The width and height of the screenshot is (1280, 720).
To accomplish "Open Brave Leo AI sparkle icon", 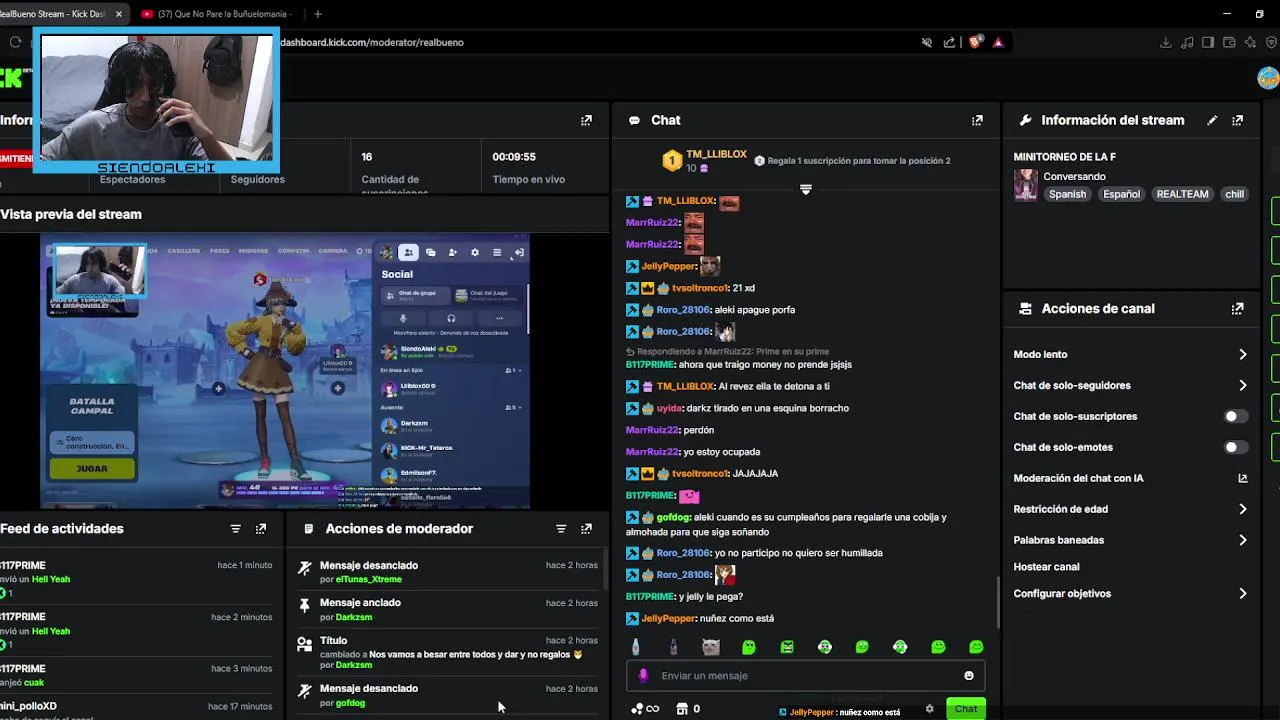I will click(1250, 42).
